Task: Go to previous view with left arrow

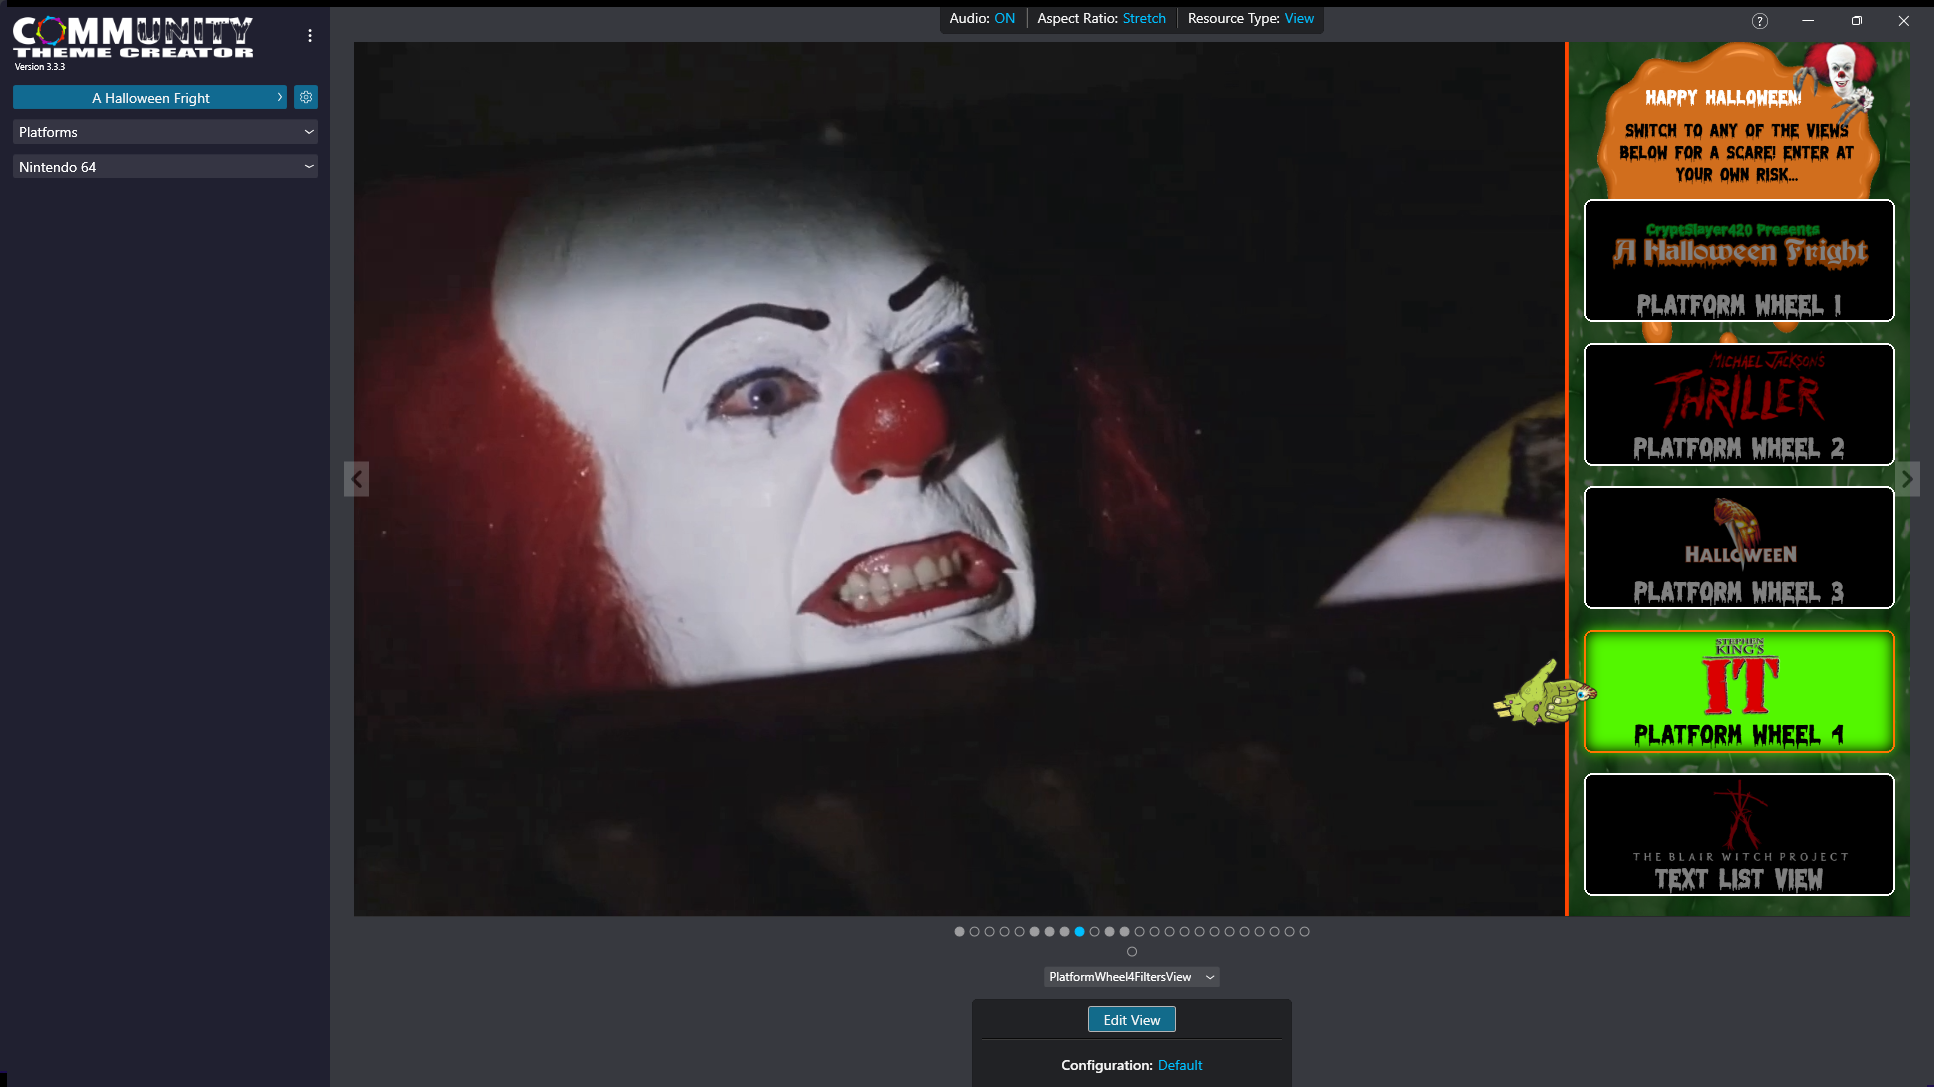Action: pyautogui.click(x=356, y=479)
